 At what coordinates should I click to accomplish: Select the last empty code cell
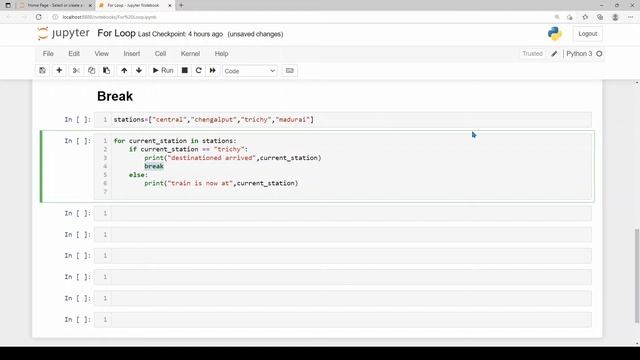(x=342, y=320)
